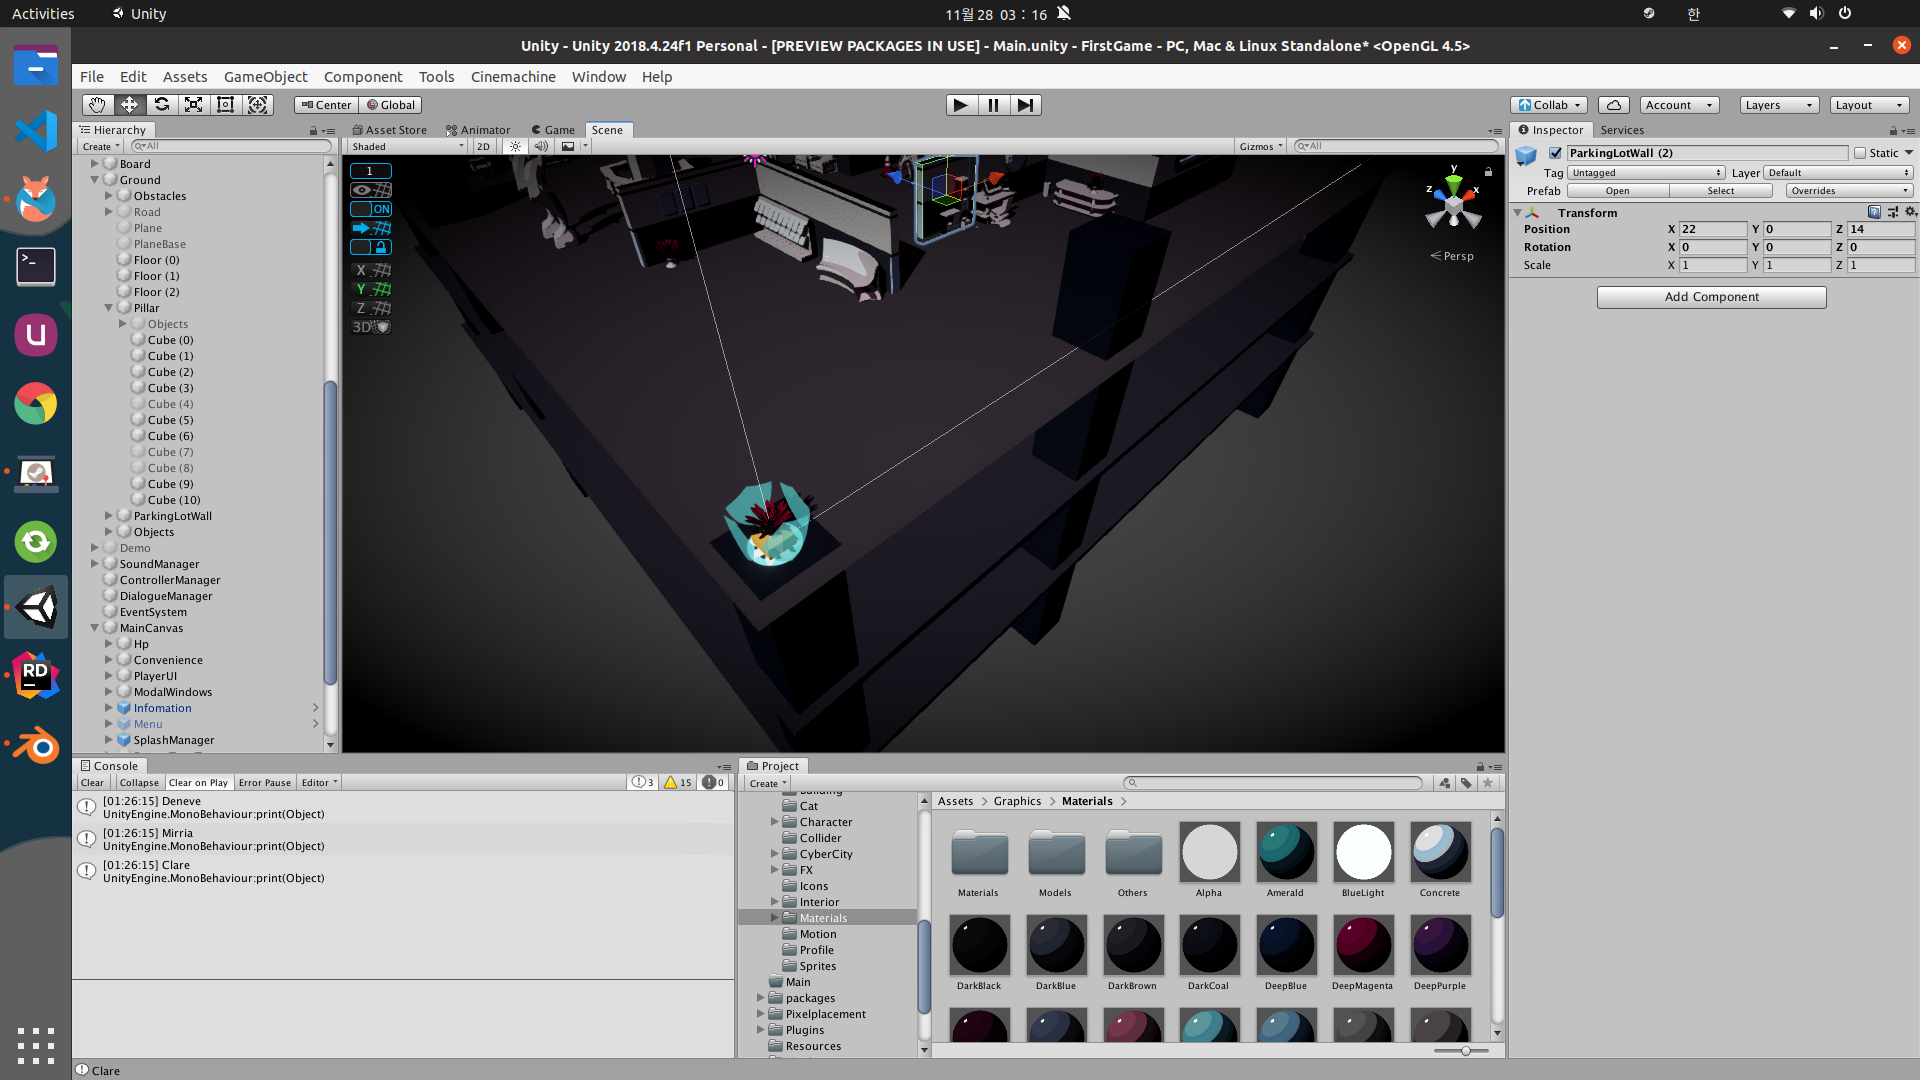Open Transform preset selector icon
Screen dimensions: 1920x1080
coord(1893,212)
